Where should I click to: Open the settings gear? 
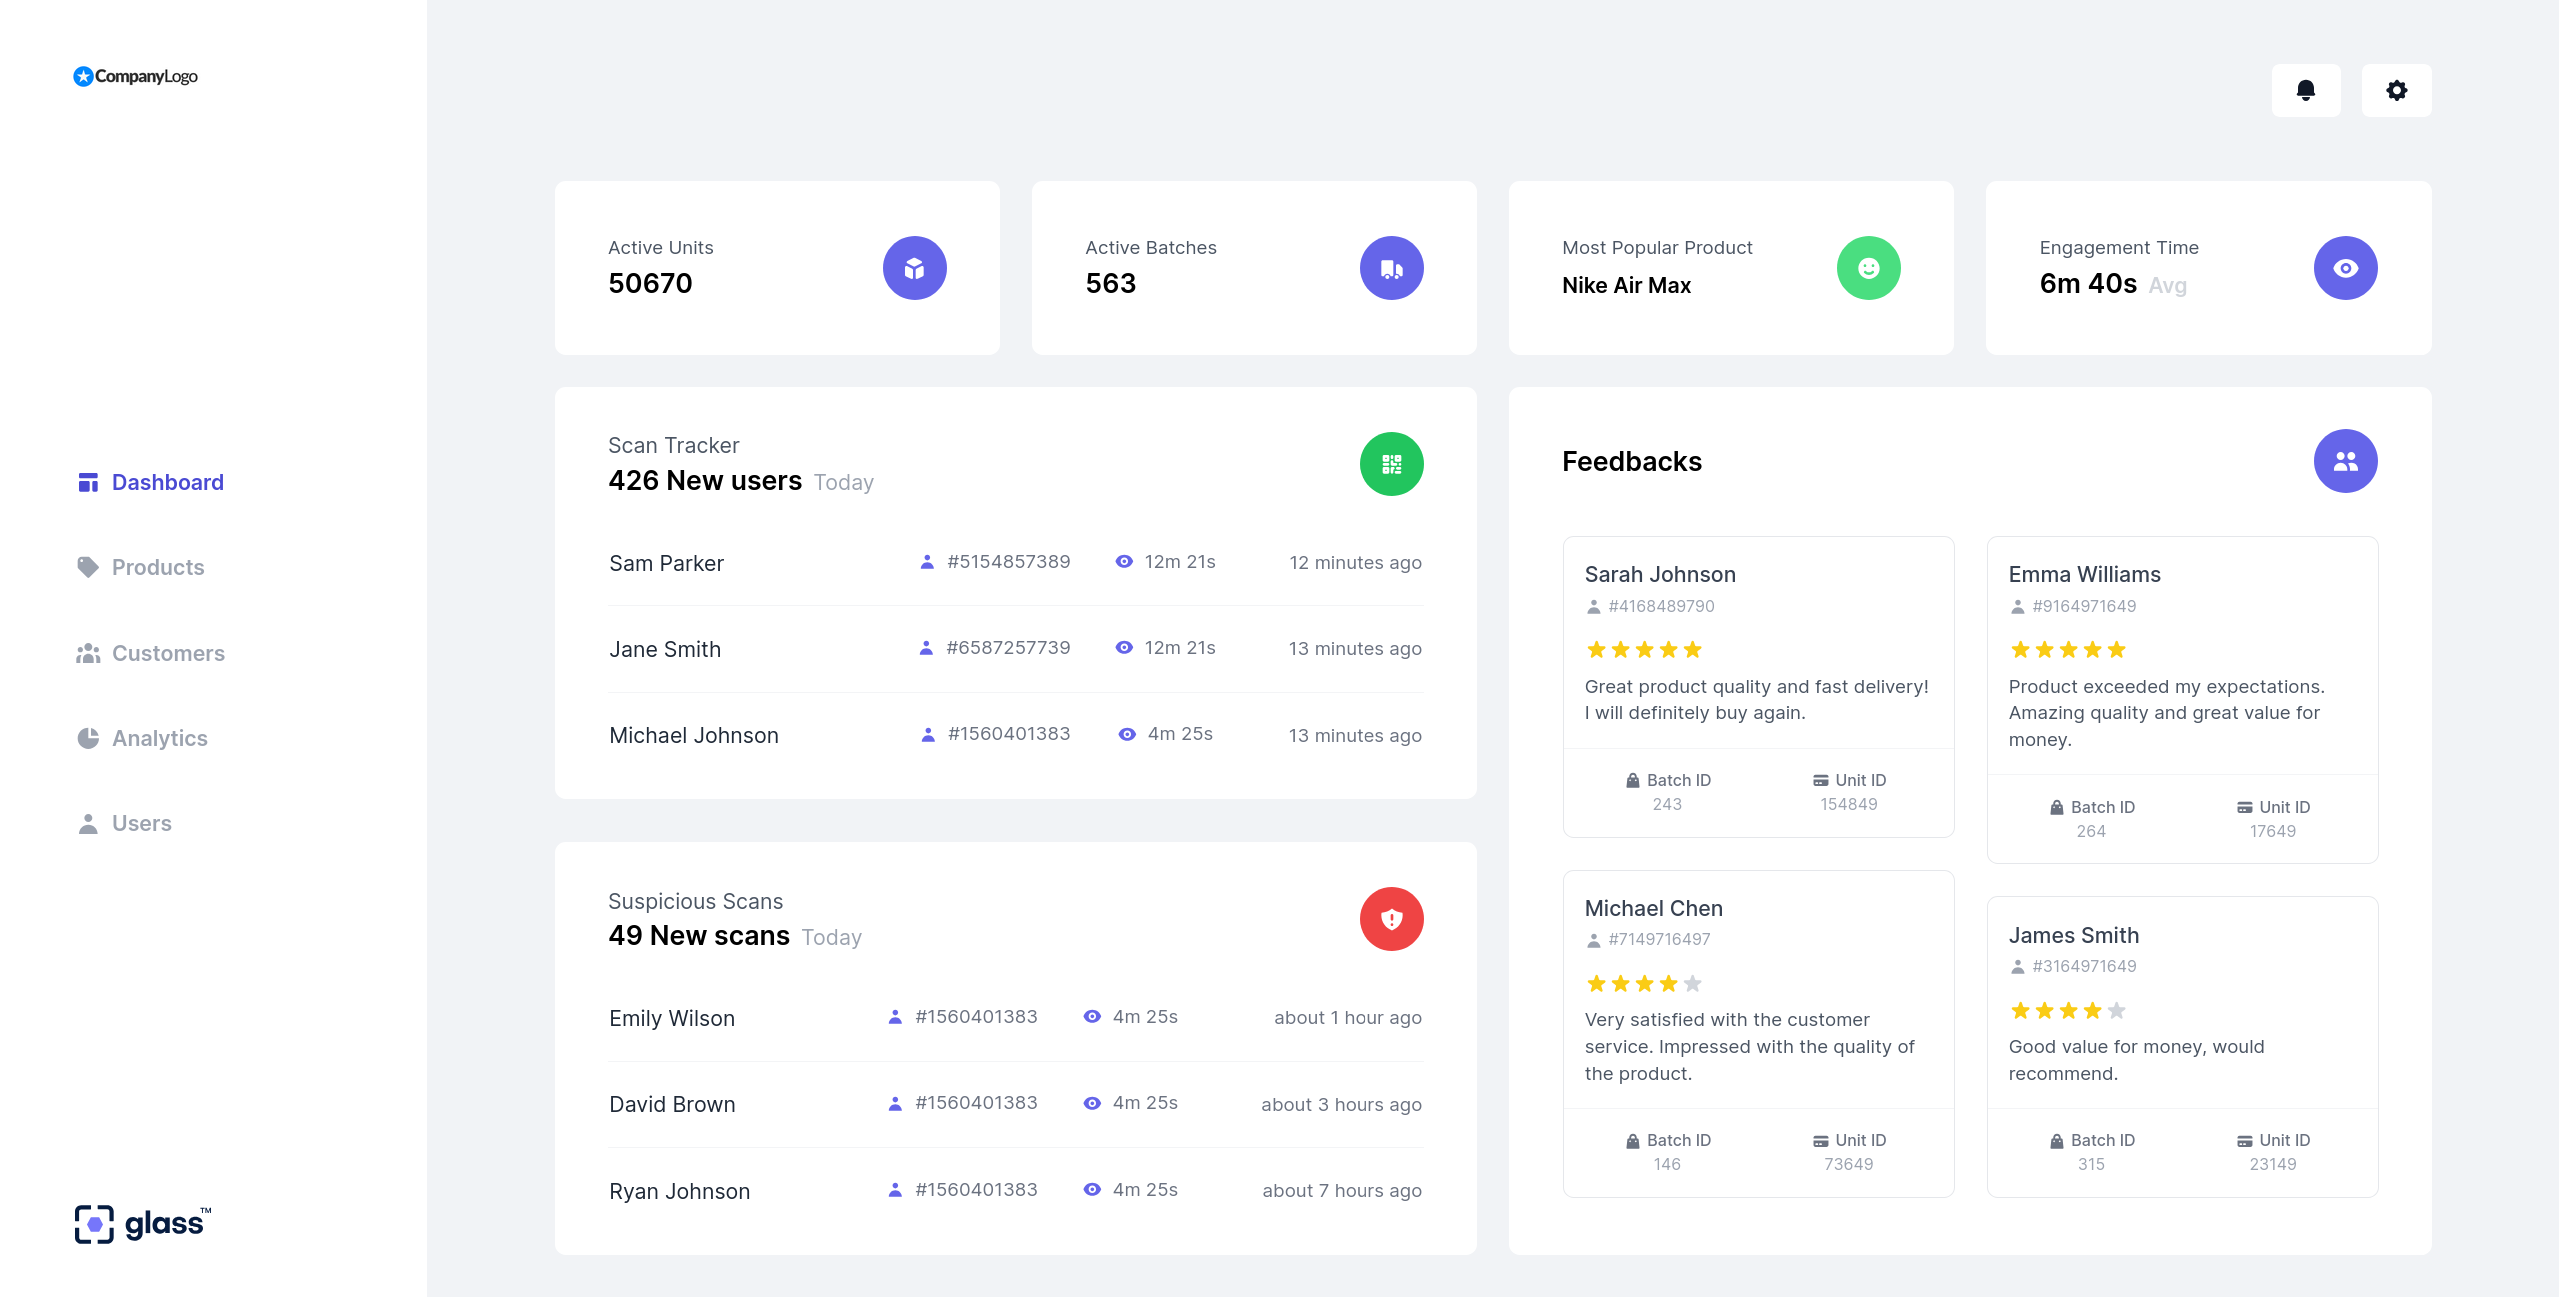click(x=2396, y=90)
